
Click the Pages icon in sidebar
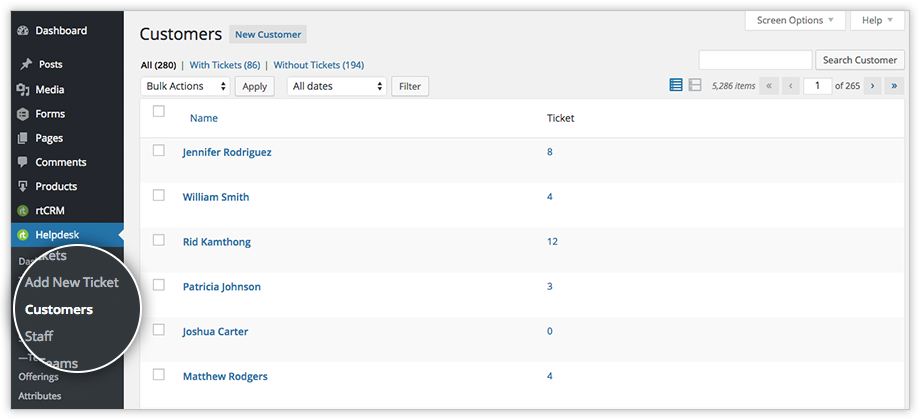tap(23, 138)
